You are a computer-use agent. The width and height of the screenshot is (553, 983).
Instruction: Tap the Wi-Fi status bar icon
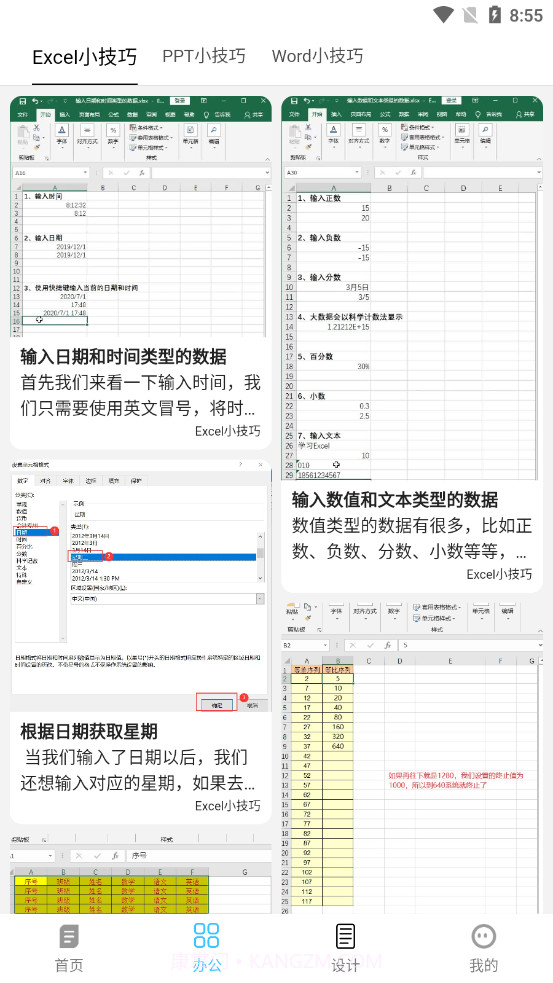[x=443, y=15]
